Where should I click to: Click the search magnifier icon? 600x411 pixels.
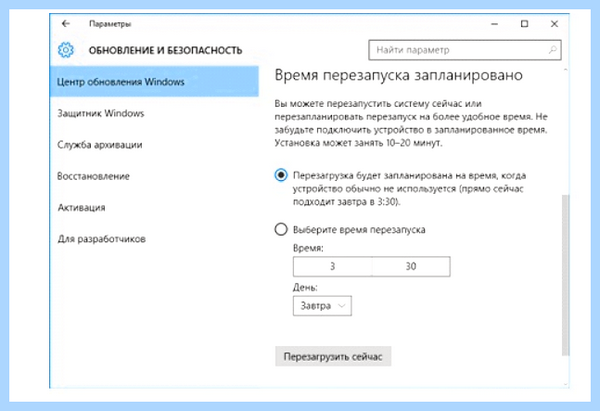click(552, 50)
